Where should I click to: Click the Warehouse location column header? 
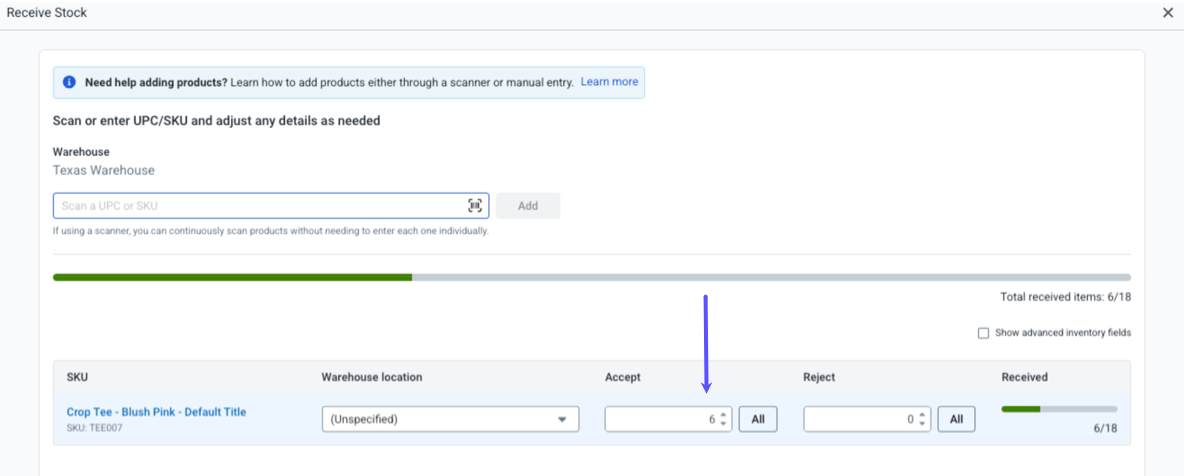[x=372, y=377]
